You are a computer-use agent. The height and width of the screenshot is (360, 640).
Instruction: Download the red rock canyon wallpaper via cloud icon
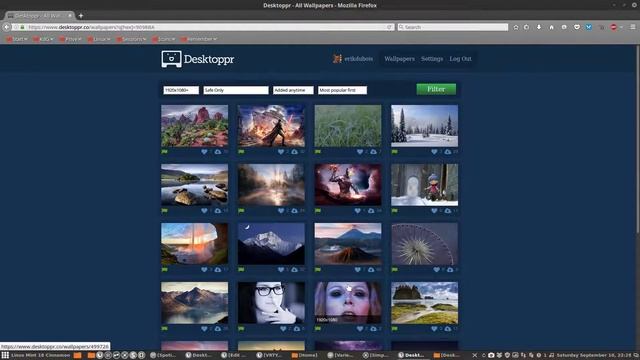pyautogui.click(x=218, y=152)
